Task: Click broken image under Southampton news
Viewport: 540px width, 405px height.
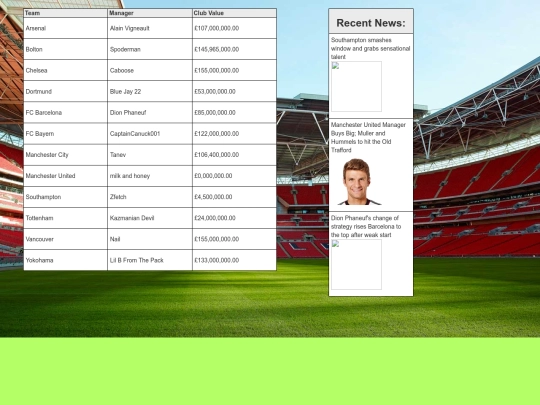Action: click(356, 86)
